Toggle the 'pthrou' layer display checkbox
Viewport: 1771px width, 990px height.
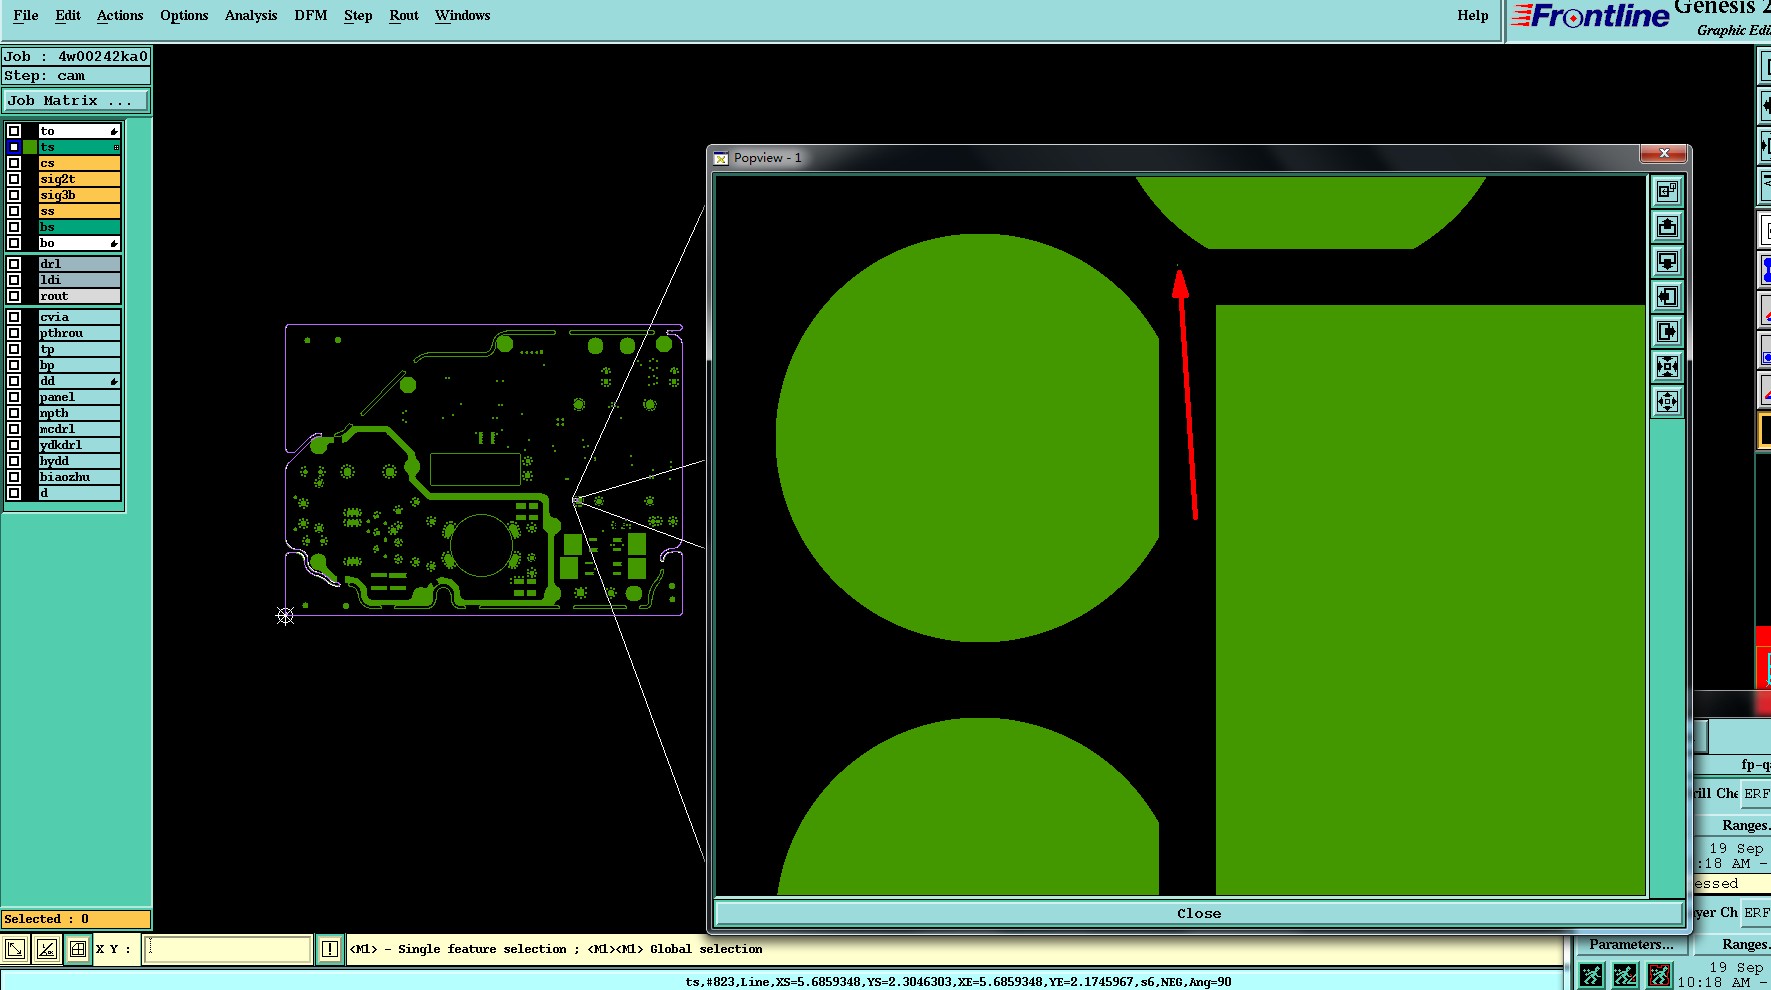pos(14,333)
